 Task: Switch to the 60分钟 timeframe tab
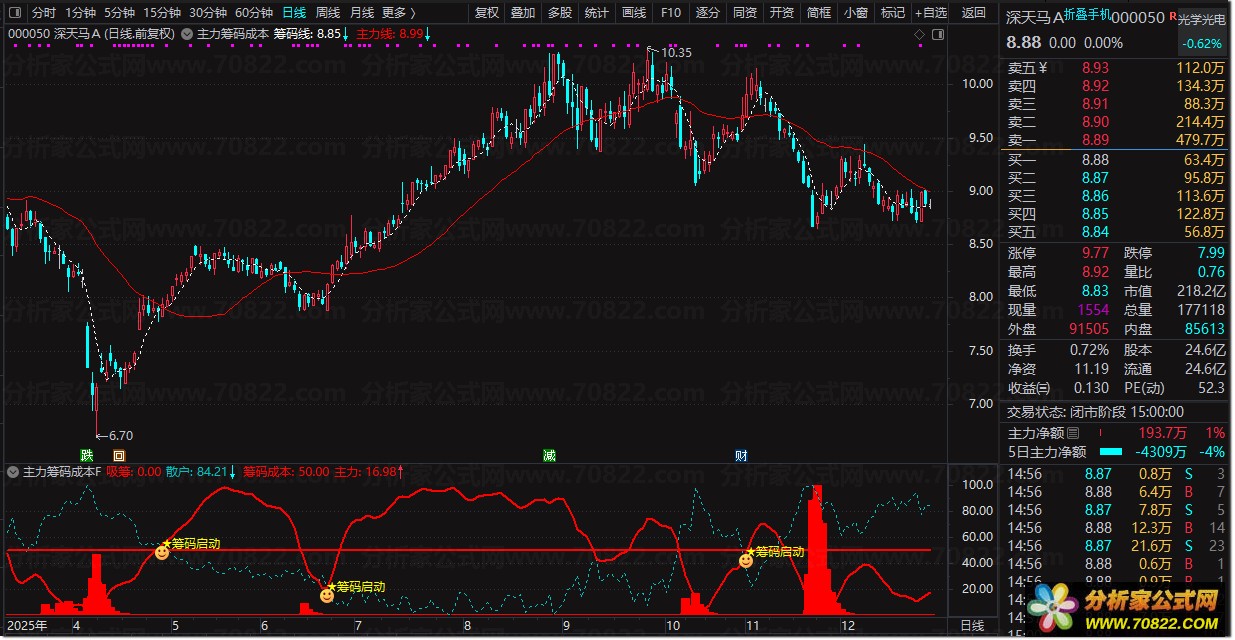pos(254,13)
